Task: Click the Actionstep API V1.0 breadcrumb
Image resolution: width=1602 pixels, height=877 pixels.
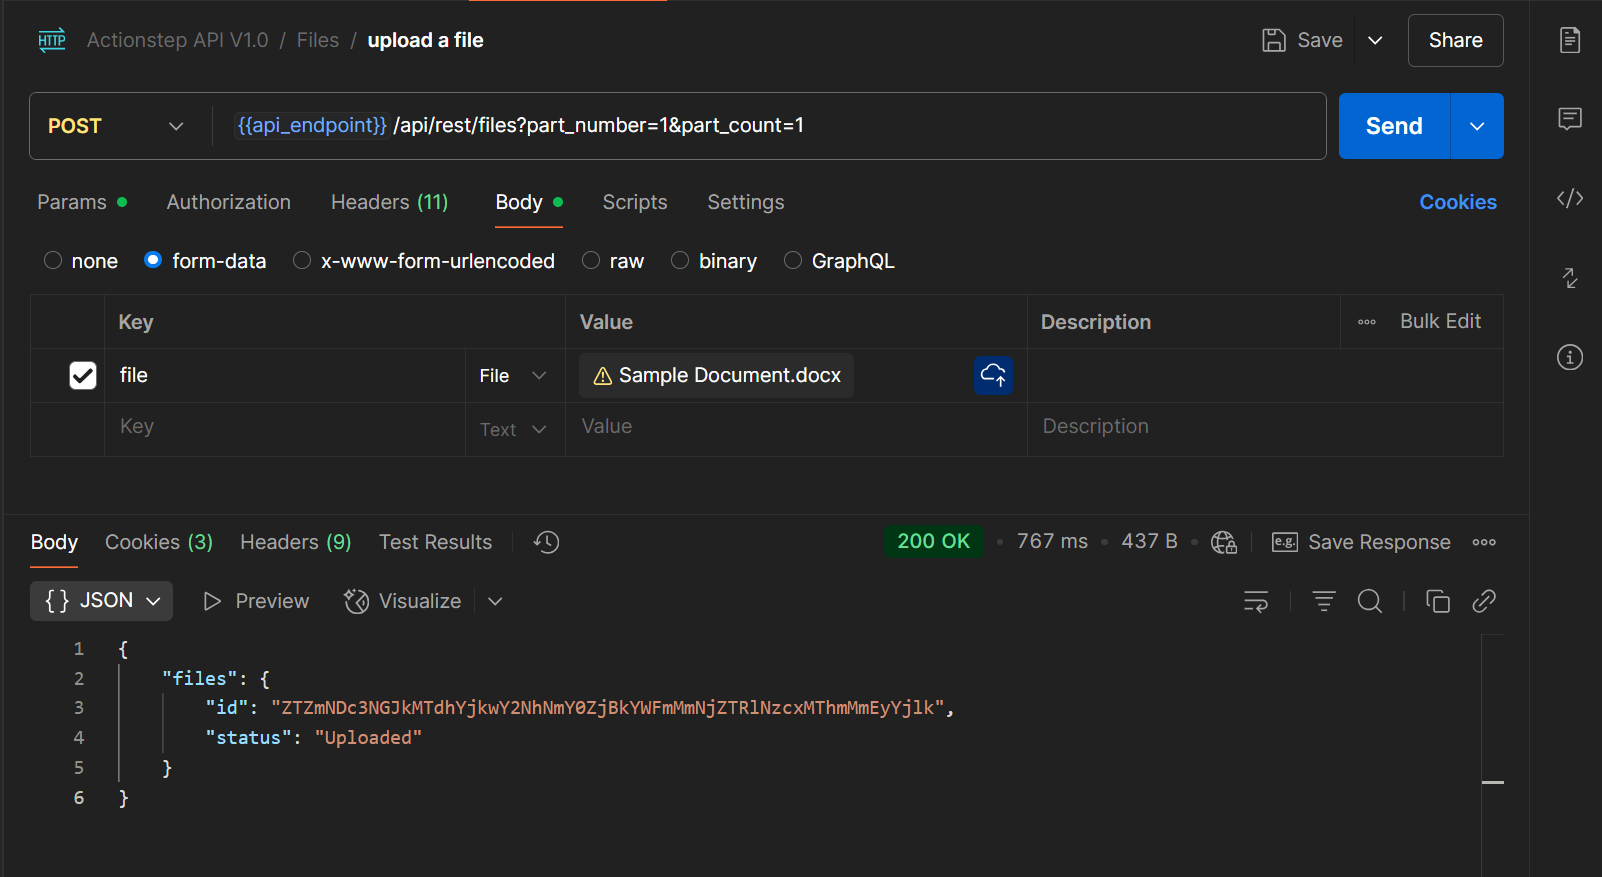Action: [x=178, y=40]
